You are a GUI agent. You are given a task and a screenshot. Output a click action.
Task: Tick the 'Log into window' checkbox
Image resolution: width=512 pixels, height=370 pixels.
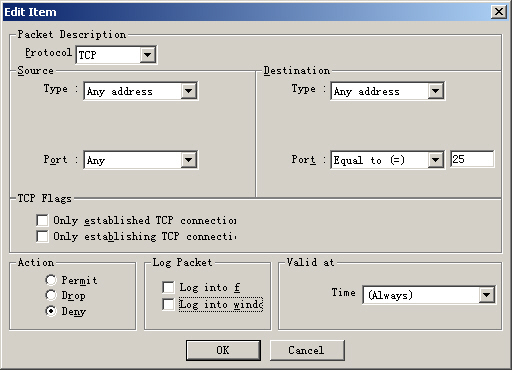[x=168, y=304]
